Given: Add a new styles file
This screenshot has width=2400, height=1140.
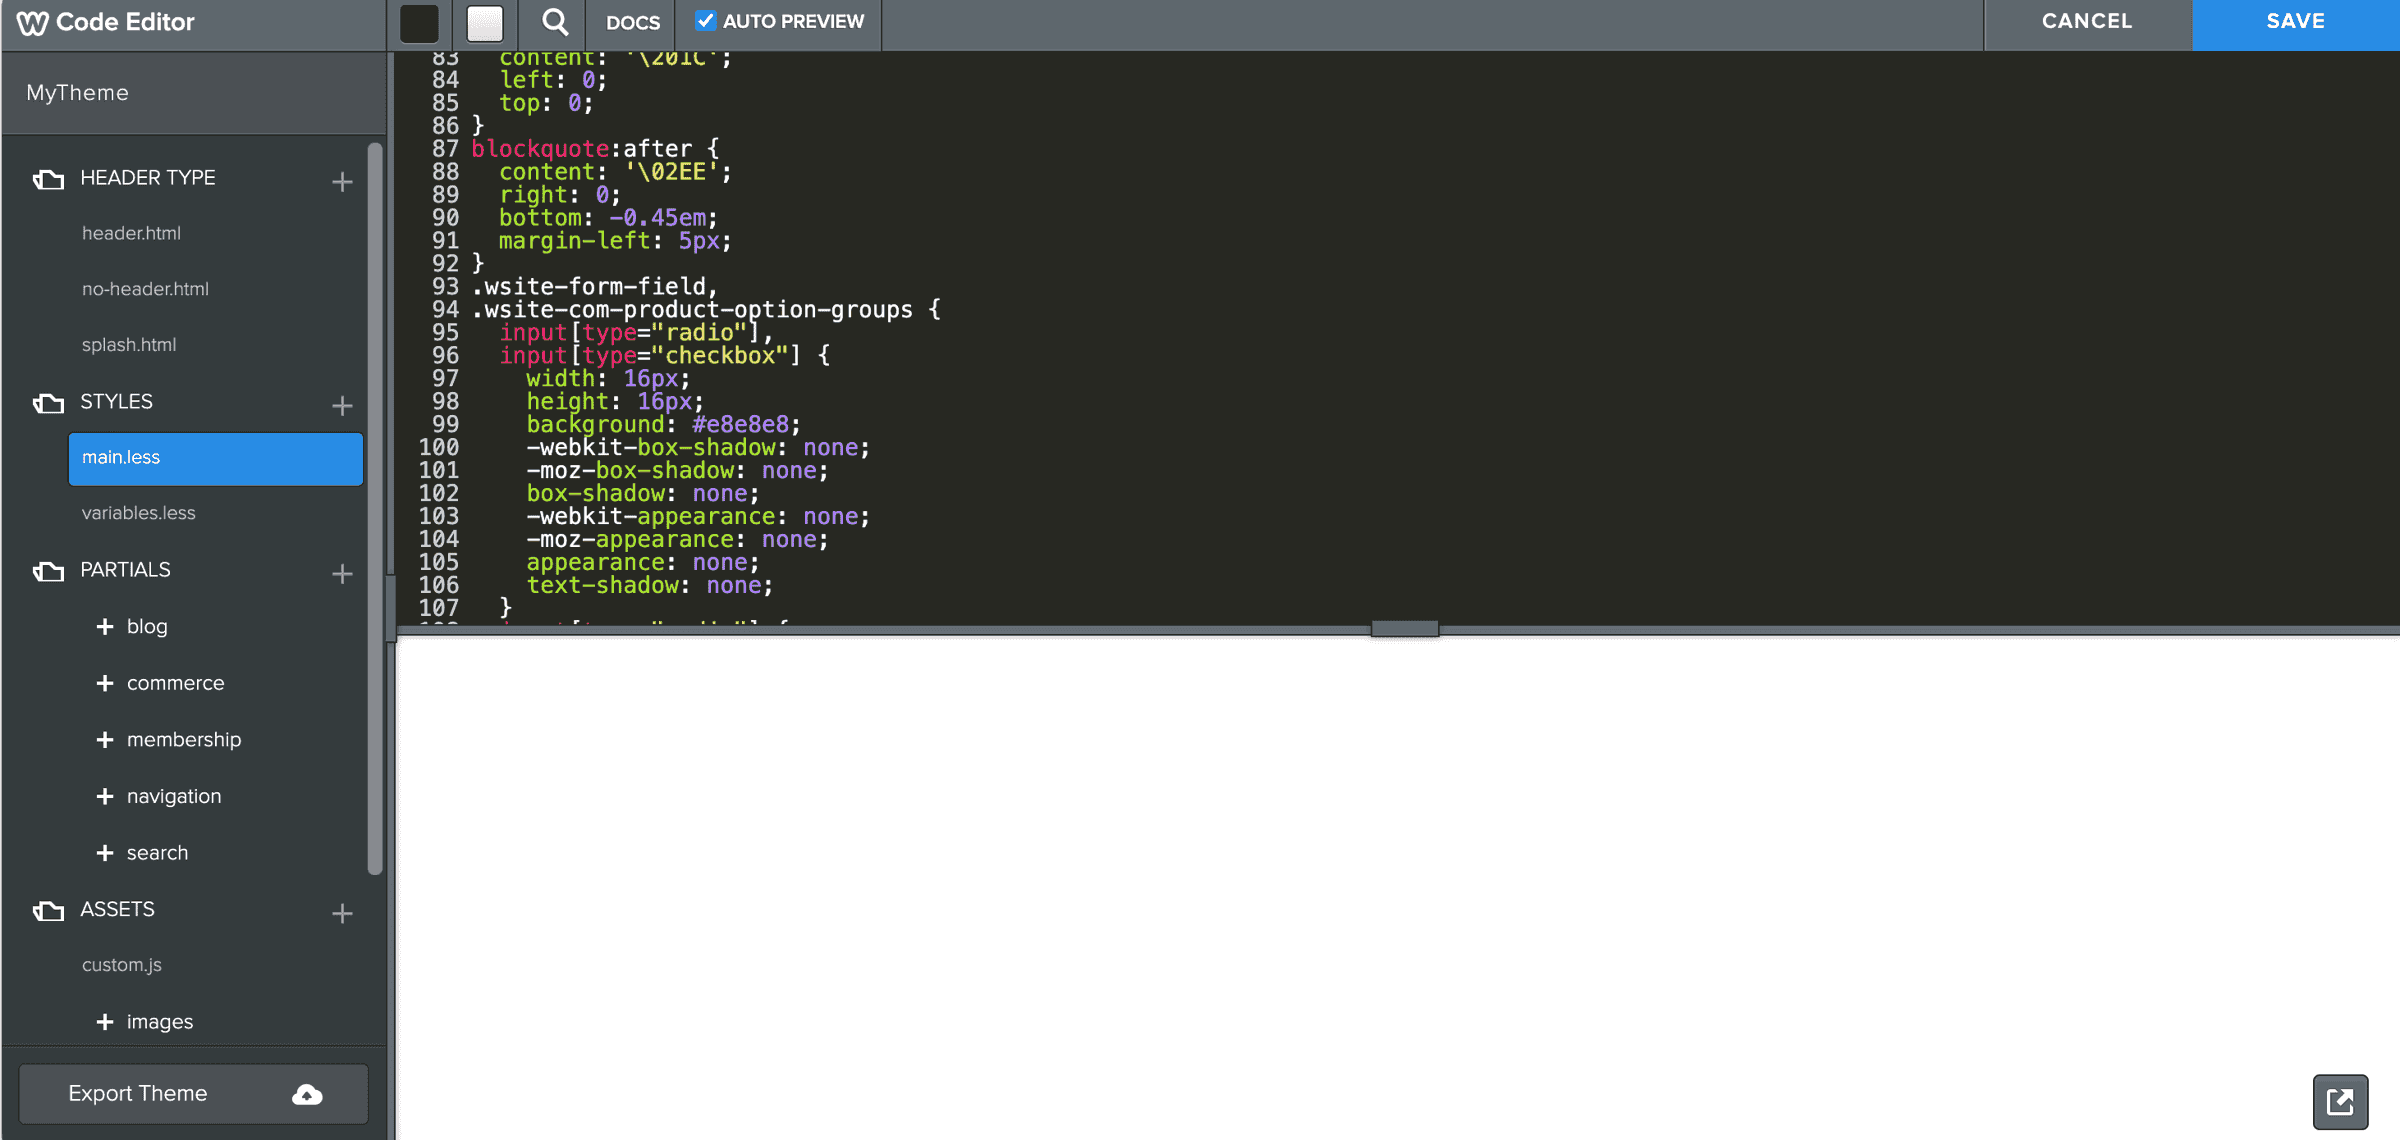Looking at the screenshot, I should pos(342,406).
